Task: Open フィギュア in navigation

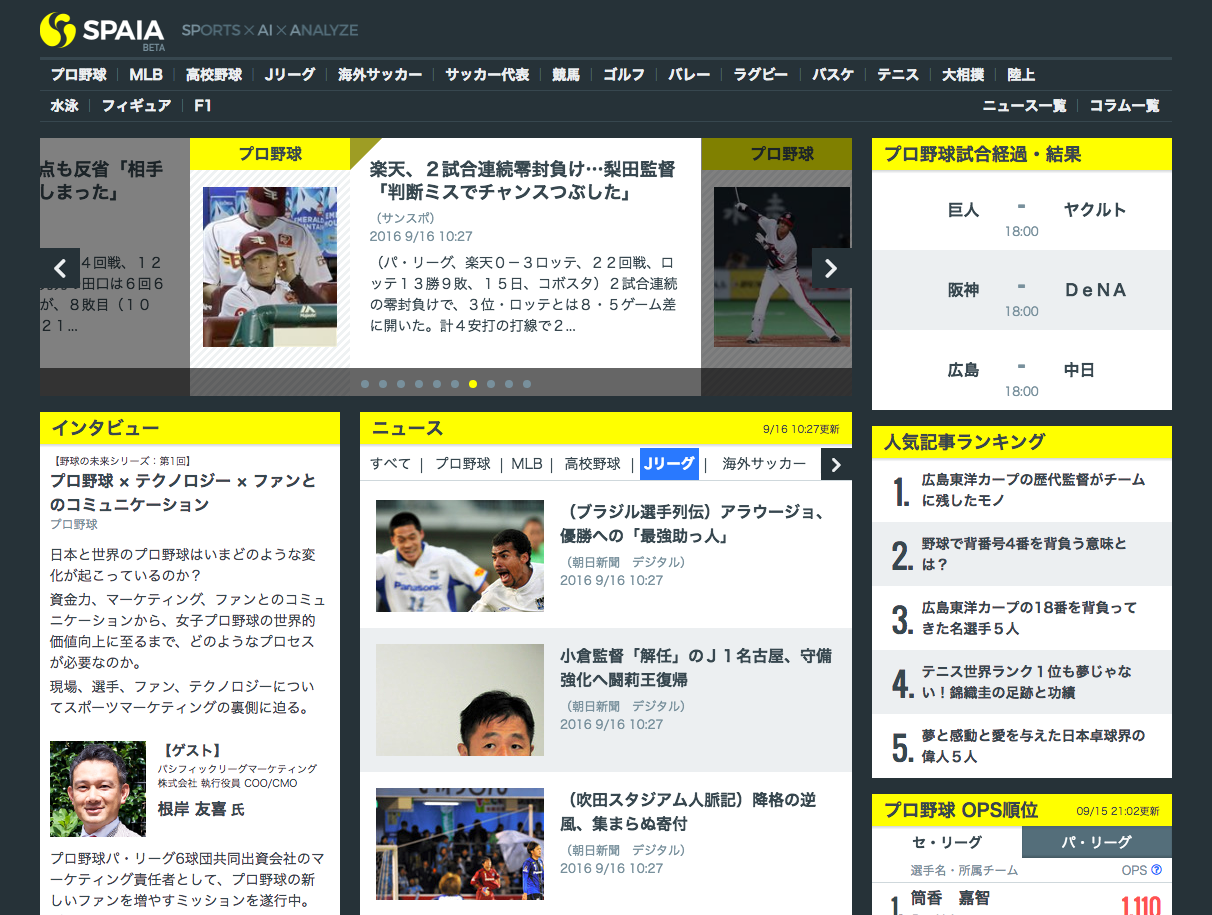Action: point(136,105)
